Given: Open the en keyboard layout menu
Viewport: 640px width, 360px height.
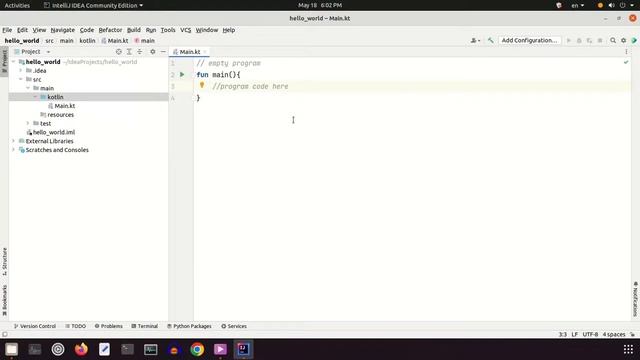Looking at the screenshot, I should (x=577, y=5).
